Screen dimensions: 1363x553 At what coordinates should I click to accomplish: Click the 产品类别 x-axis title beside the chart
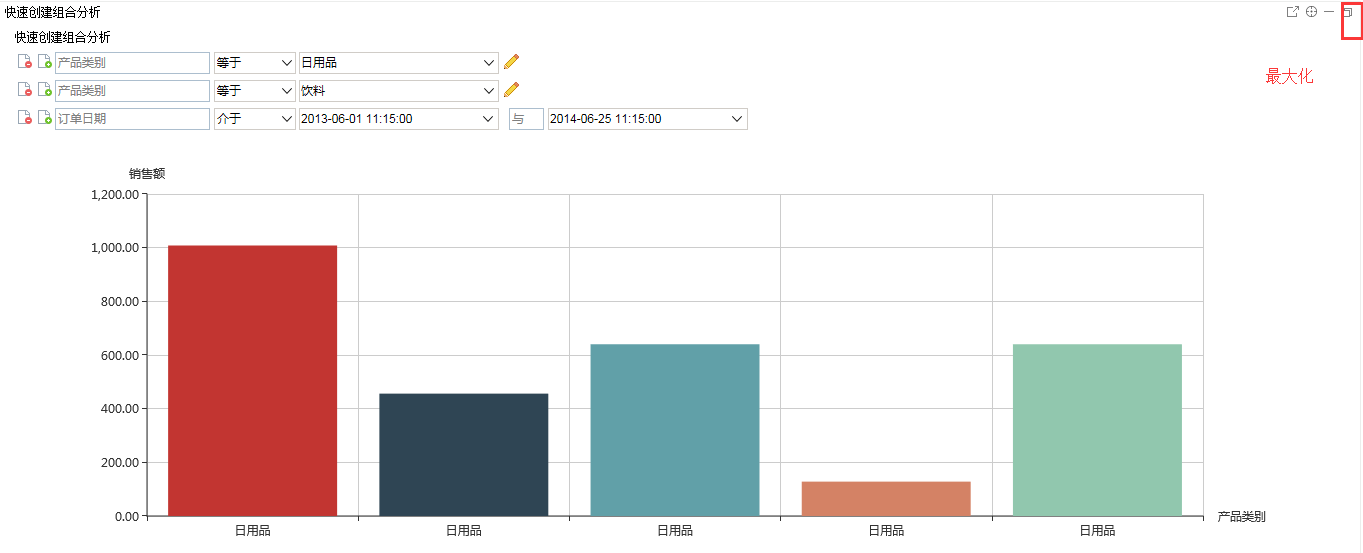point(1241,516)
